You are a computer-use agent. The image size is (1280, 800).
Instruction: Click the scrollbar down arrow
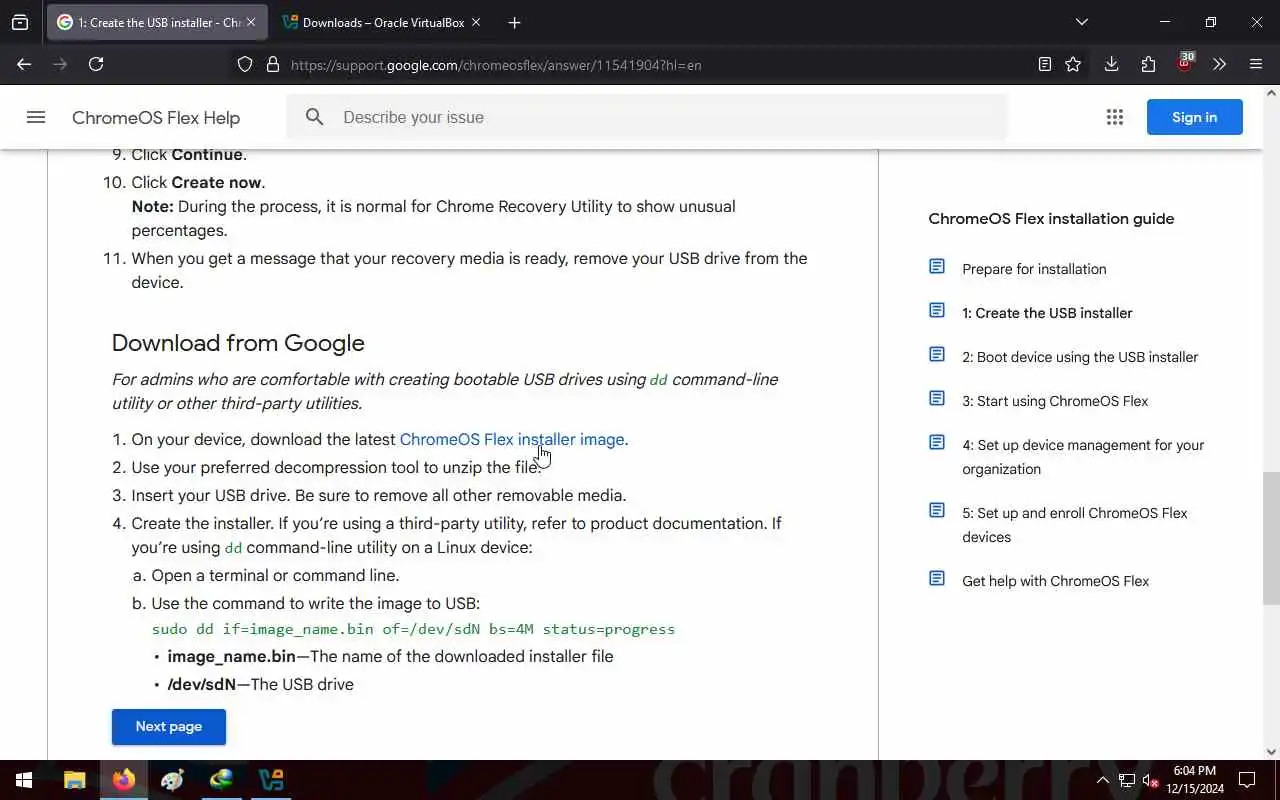[1271, 752]
